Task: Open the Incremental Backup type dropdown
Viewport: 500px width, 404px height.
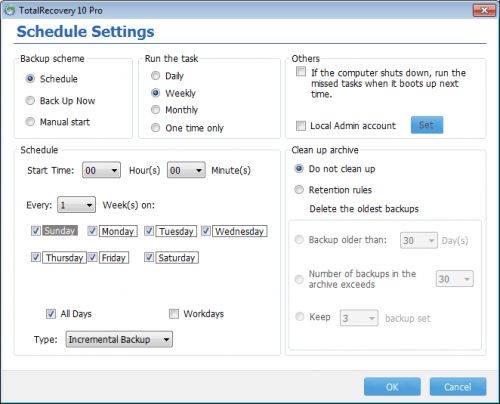Action: [x=119, y=339]
